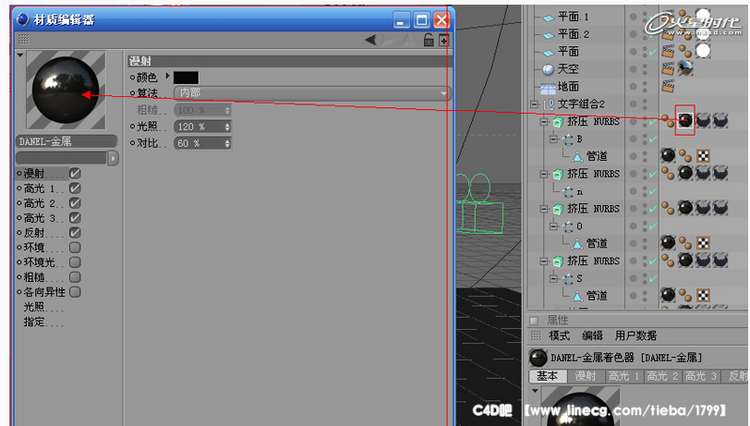Click the DANEL-金属 material name field
The image size is (750, 426).
click(x=66, y=142)
